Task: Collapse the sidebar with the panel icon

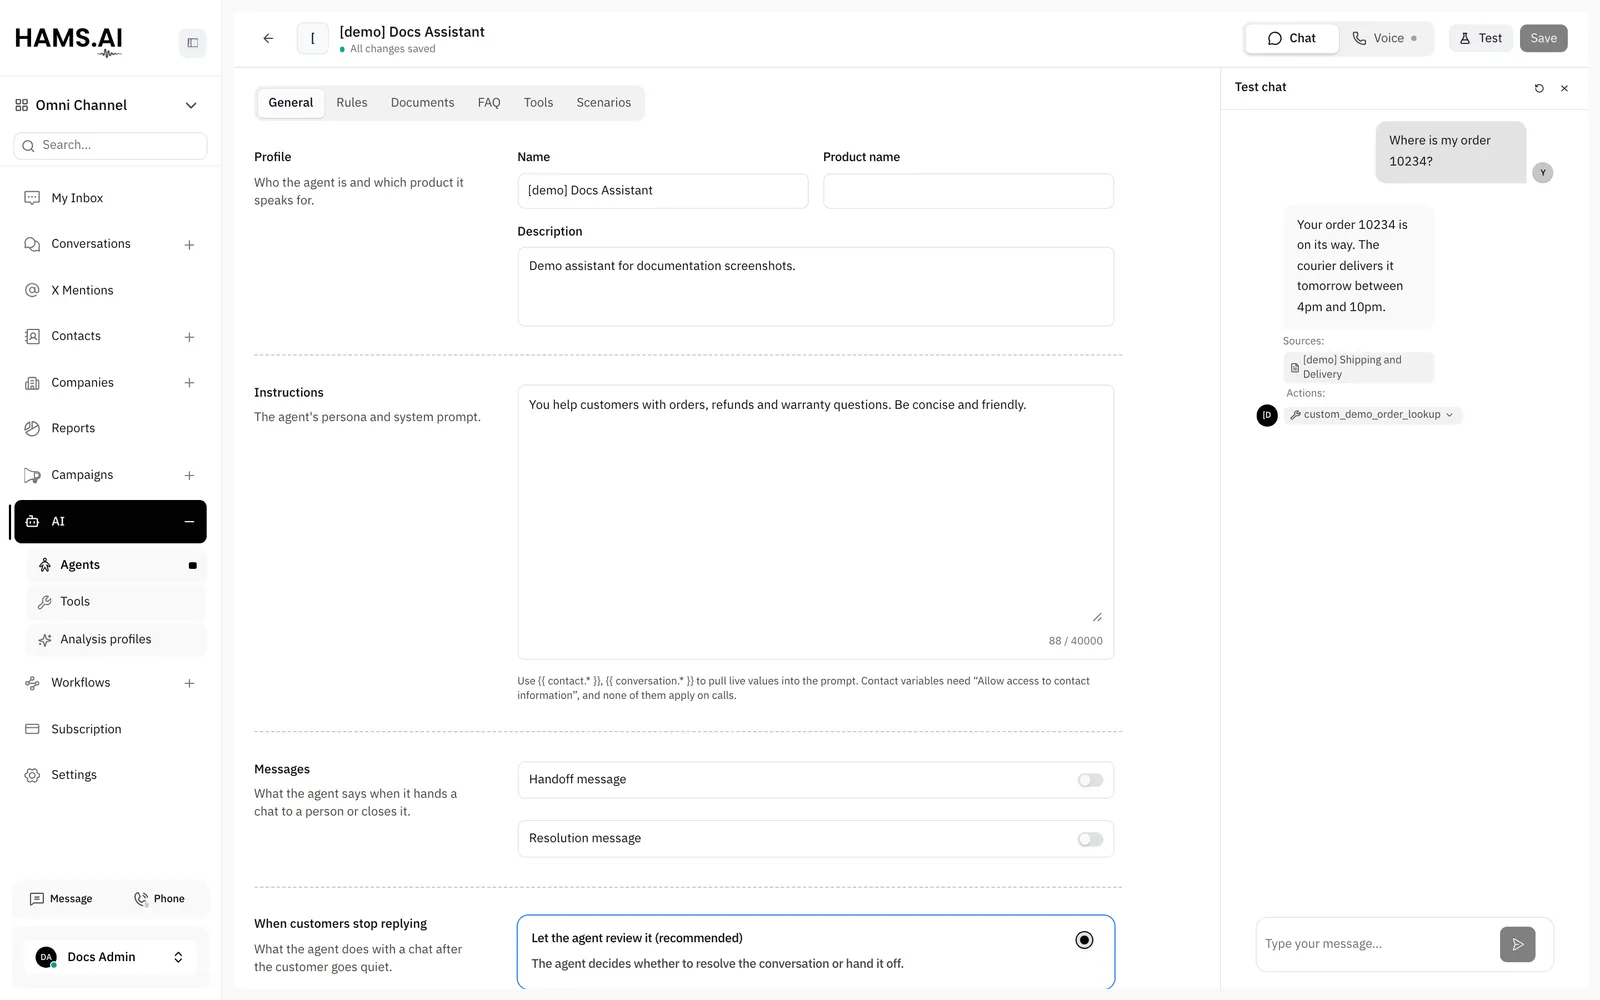Action: point(192,43)
